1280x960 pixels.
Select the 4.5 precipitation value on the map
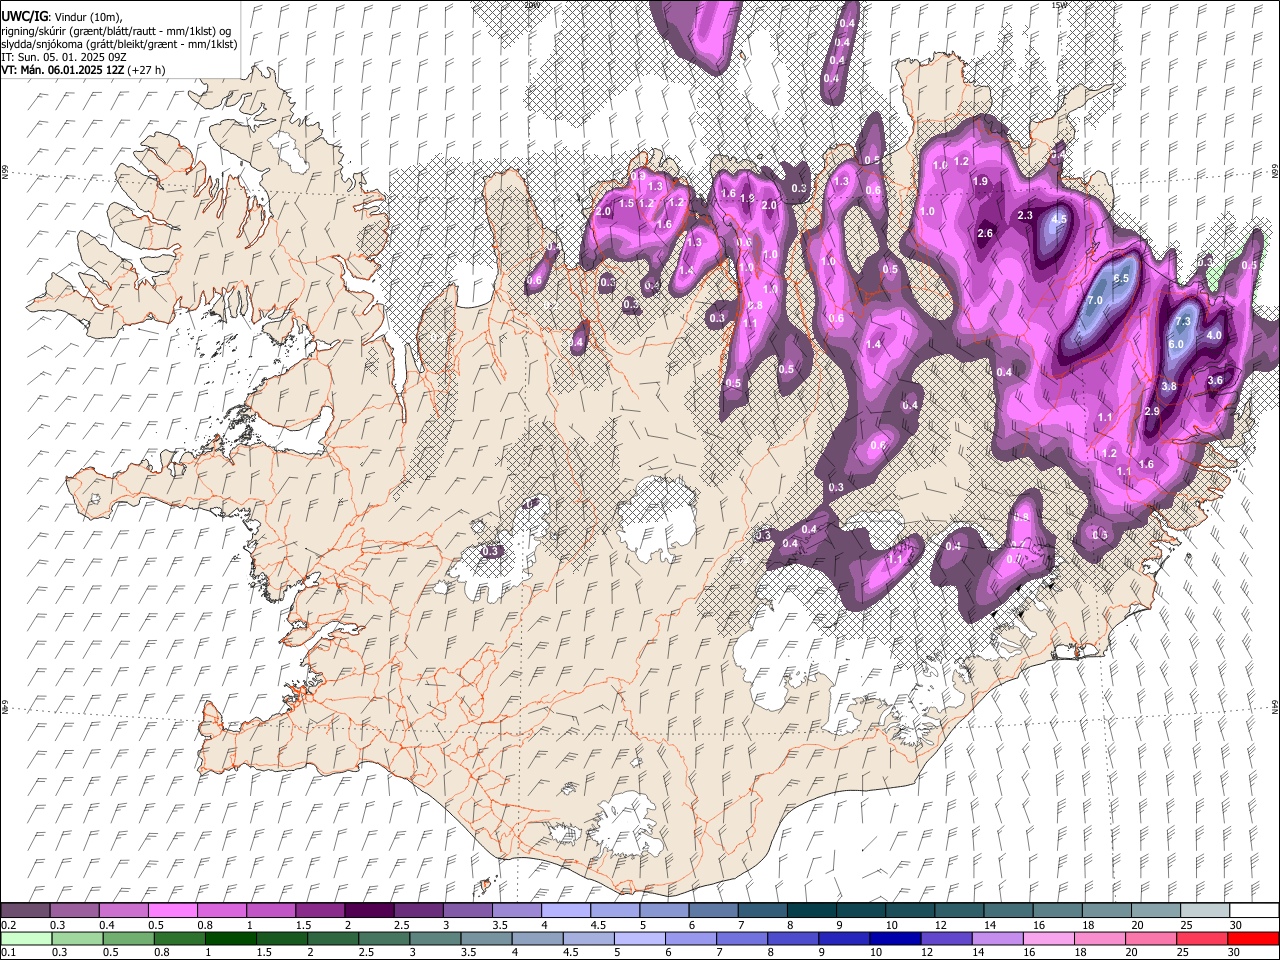(1060, 219)
